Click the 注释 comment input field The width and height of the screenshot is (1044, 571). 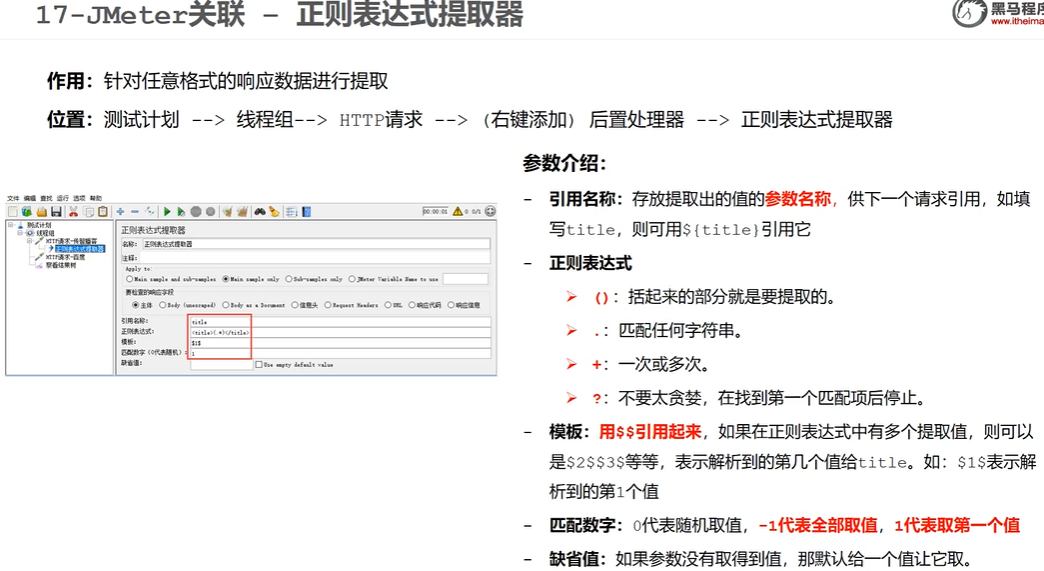pyautogui.click(x=315, y=258)
